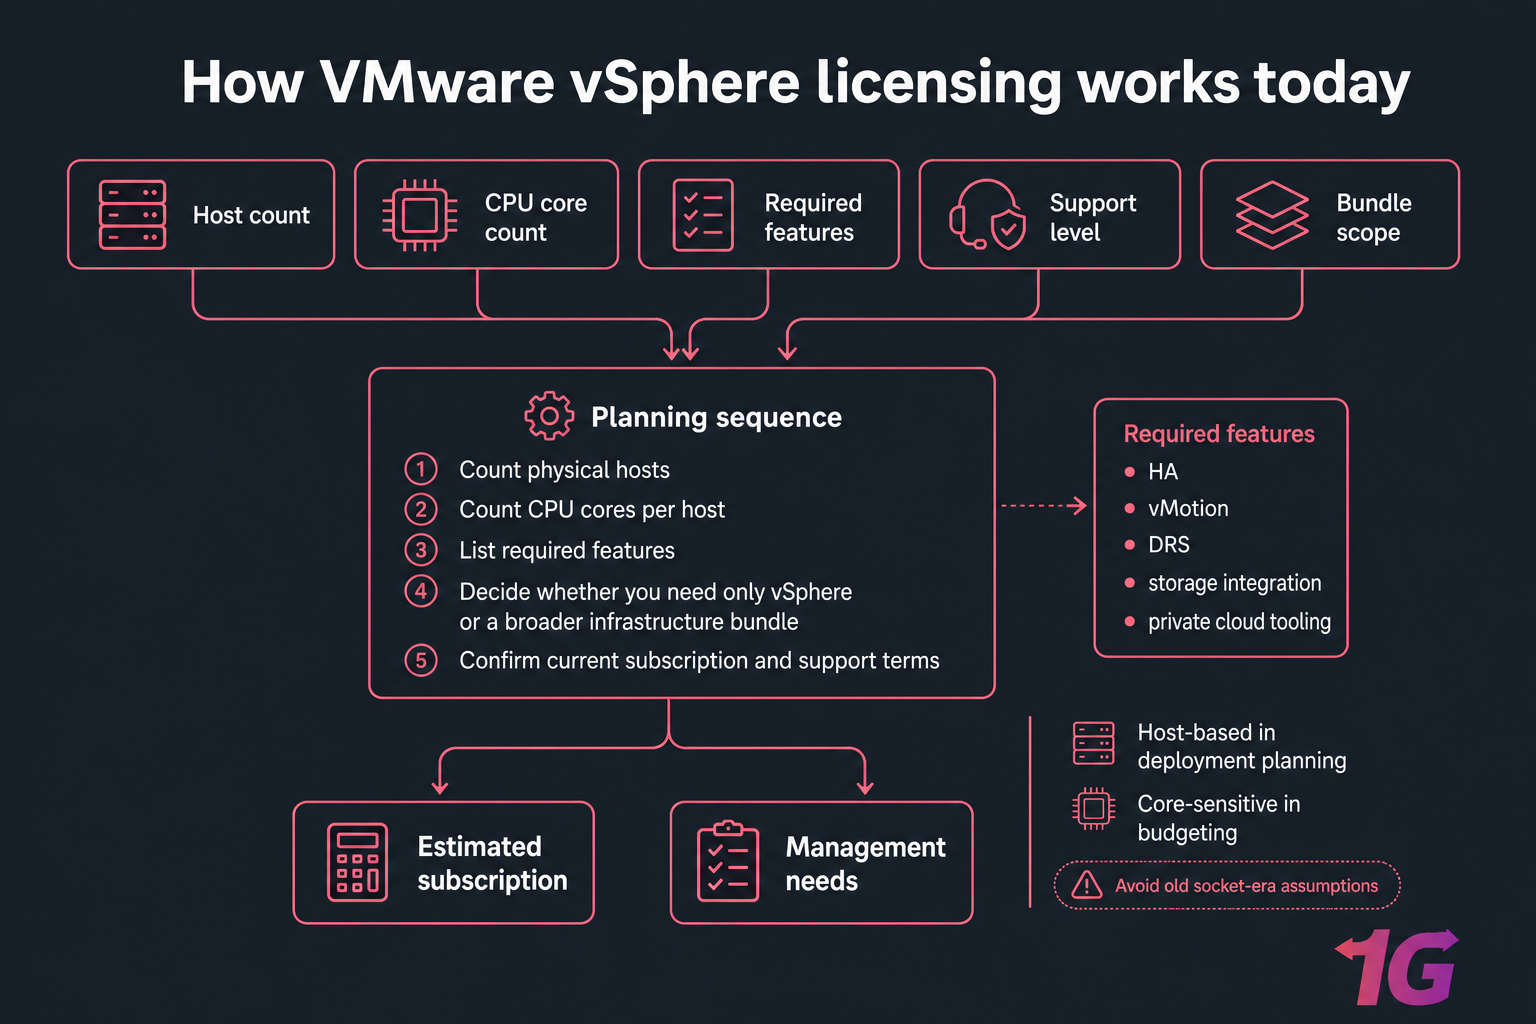Click step number 2 circle

421,509
